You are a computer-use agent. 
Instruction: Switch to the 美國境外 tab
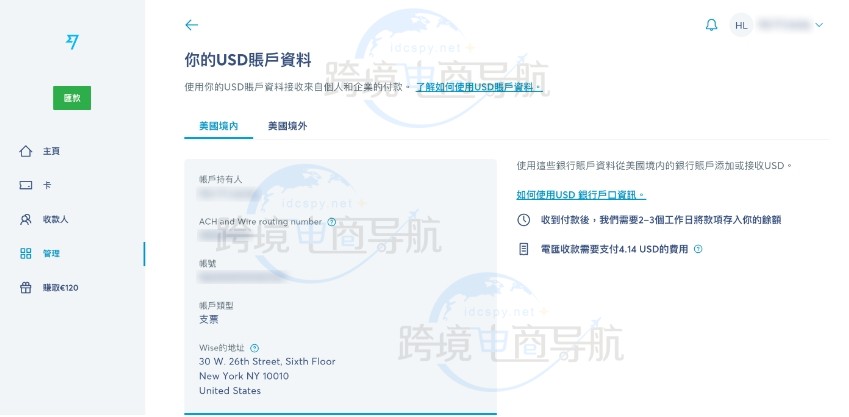(x=287, y=126)
